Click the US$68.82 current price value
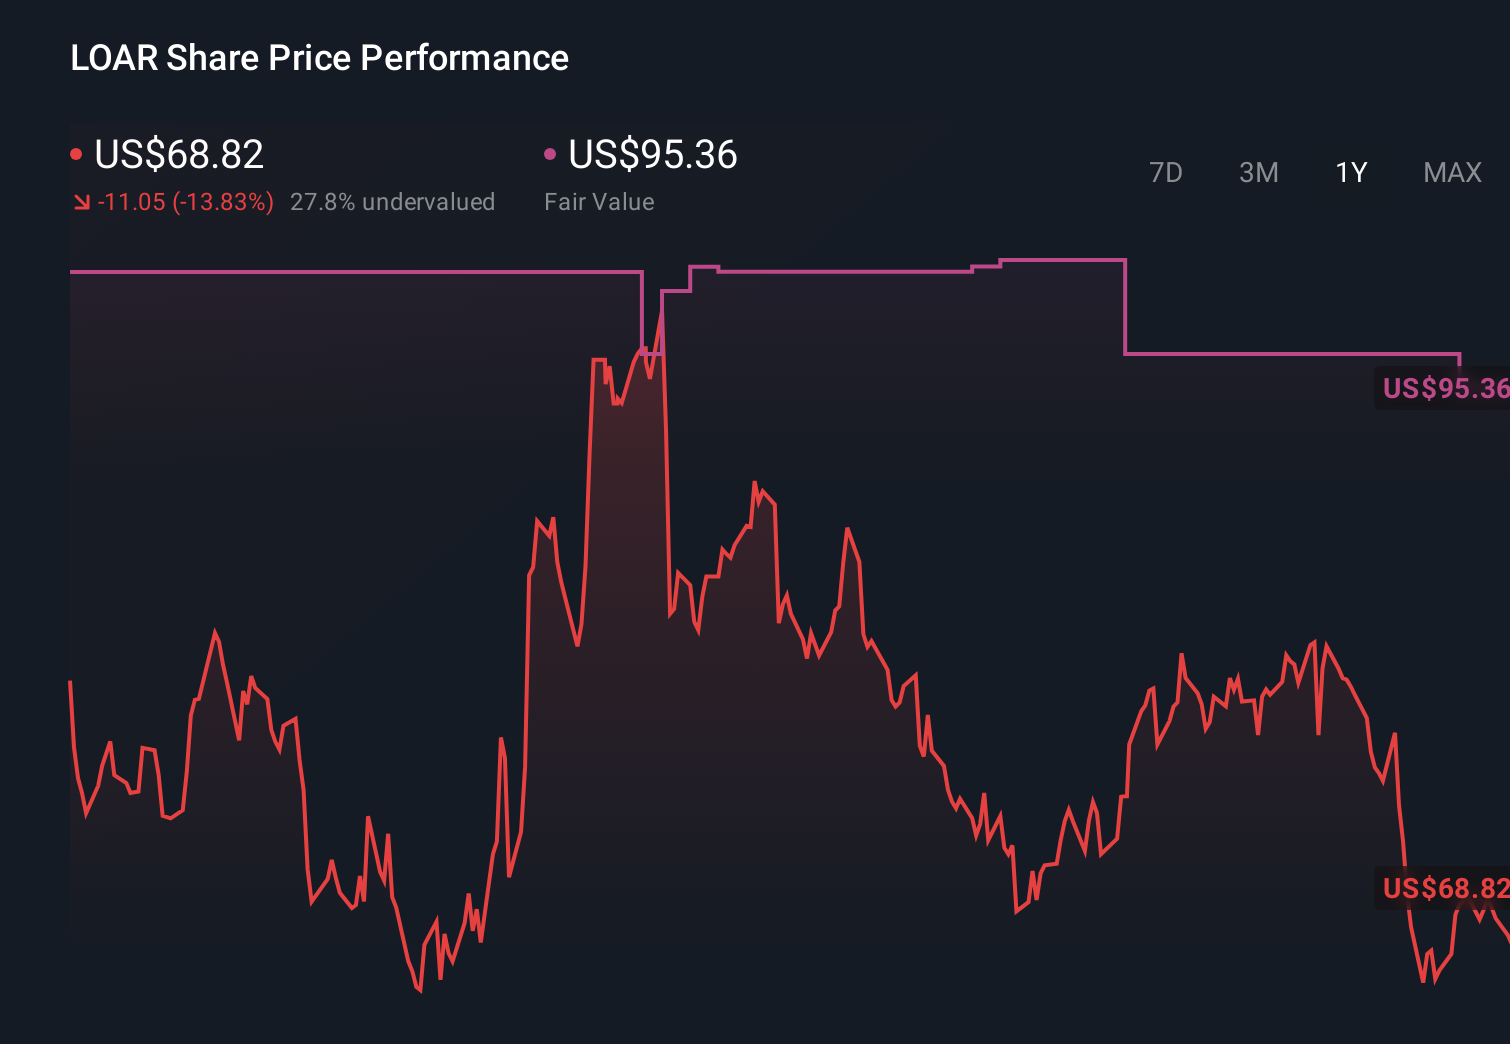 pos(178,154)
